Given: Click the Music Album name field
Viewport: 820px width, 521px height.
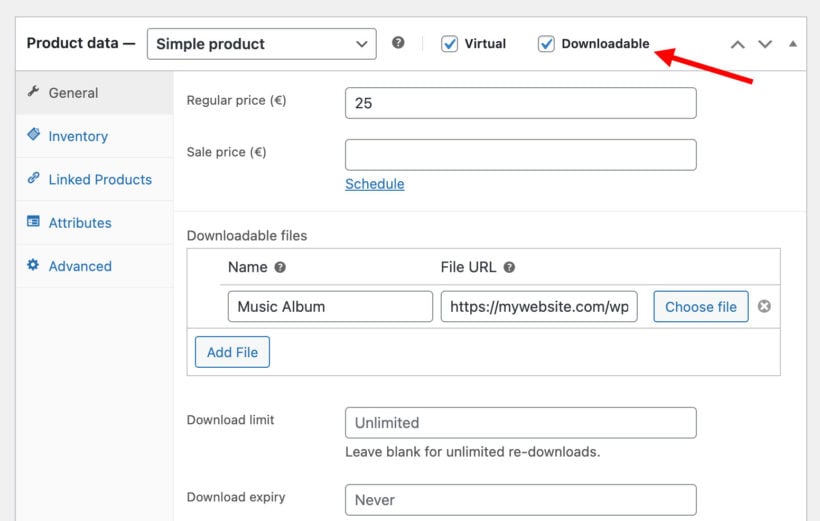Looking at the screenshot, I should [330, 307].
